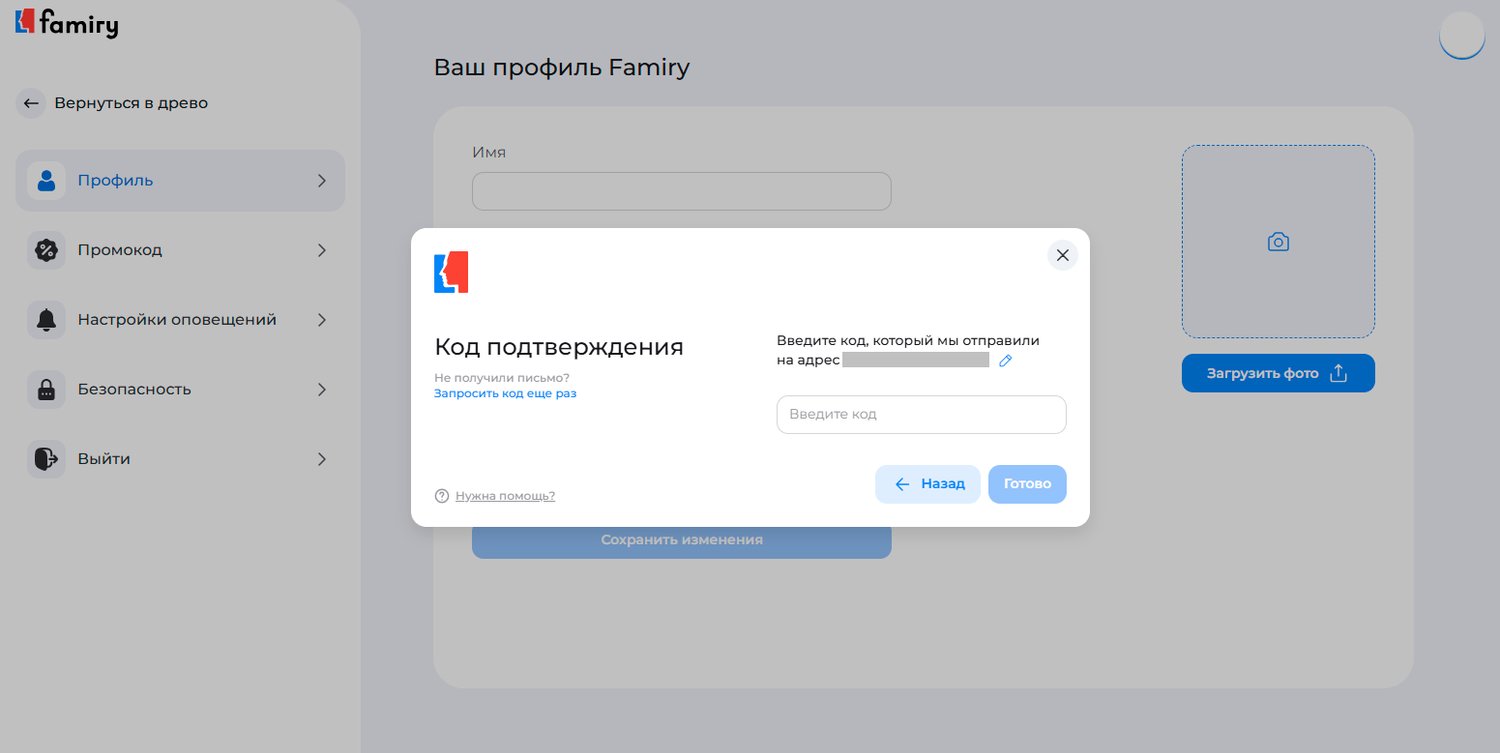Click the Введите код input field

[x=921, y=415]
